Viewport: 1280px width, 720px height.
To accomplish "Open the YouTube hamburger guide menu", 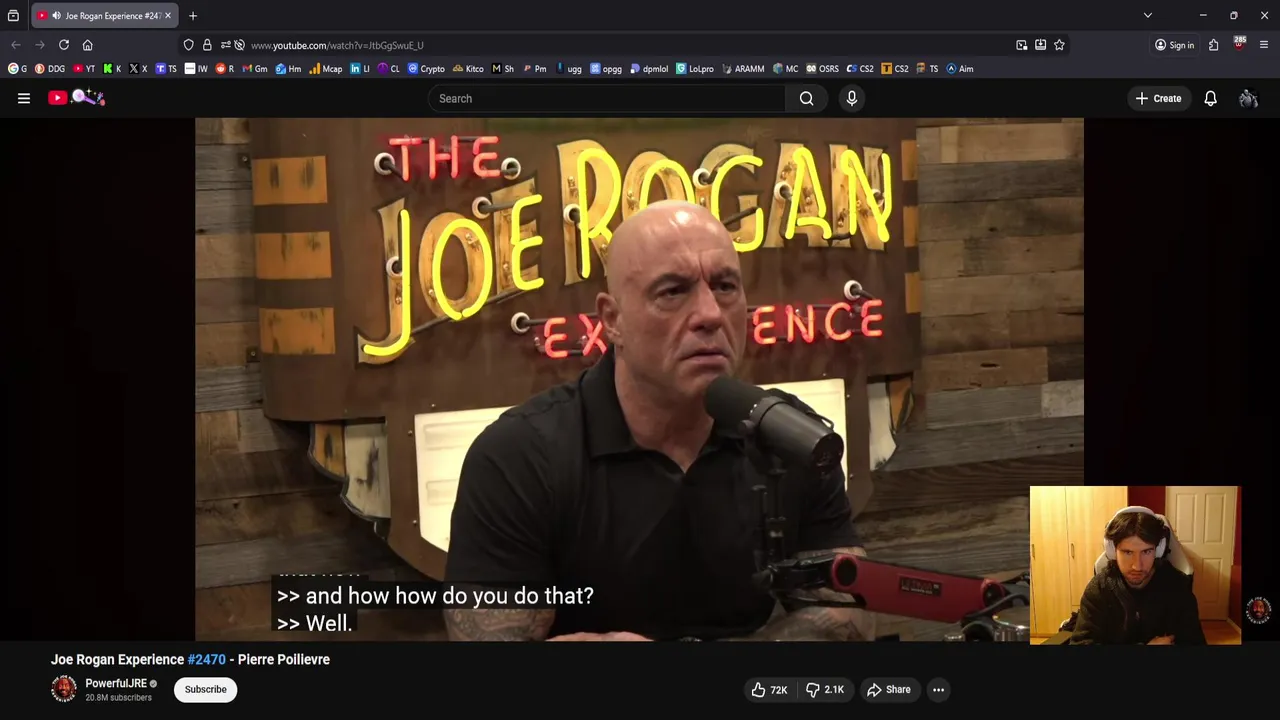I will coord(24,98).
